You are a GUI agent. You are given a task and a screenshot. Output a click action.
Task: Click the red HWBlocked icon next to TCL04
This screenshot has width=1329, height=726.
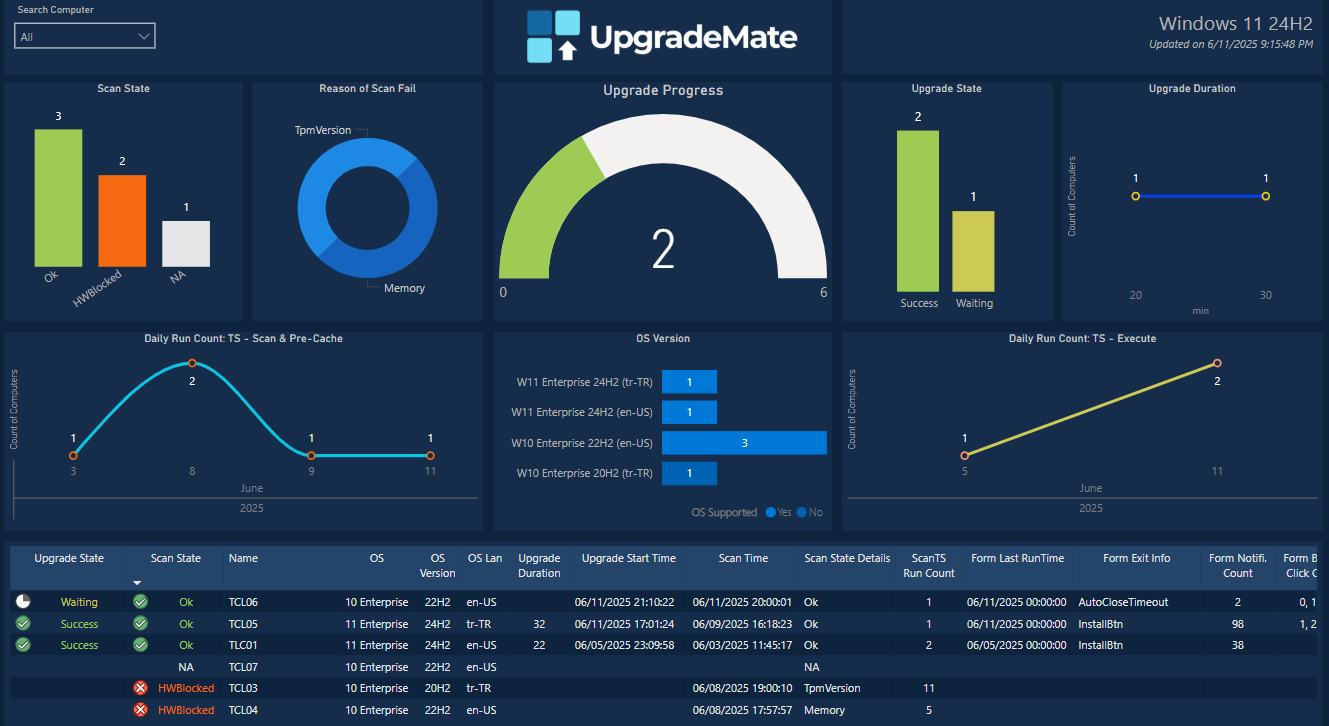pyautogui.click(x=140, y=710)
